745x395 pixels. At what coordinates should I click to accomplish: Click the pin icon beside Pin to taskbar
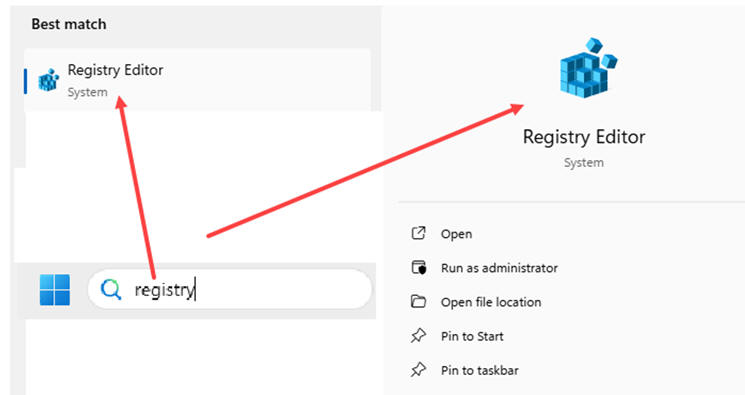click(x=419, y=369)
